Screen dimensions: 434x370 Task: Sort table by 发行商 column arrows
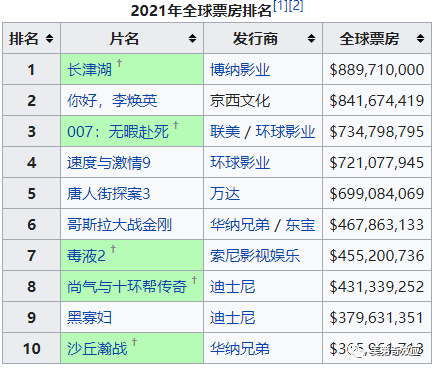311,39
